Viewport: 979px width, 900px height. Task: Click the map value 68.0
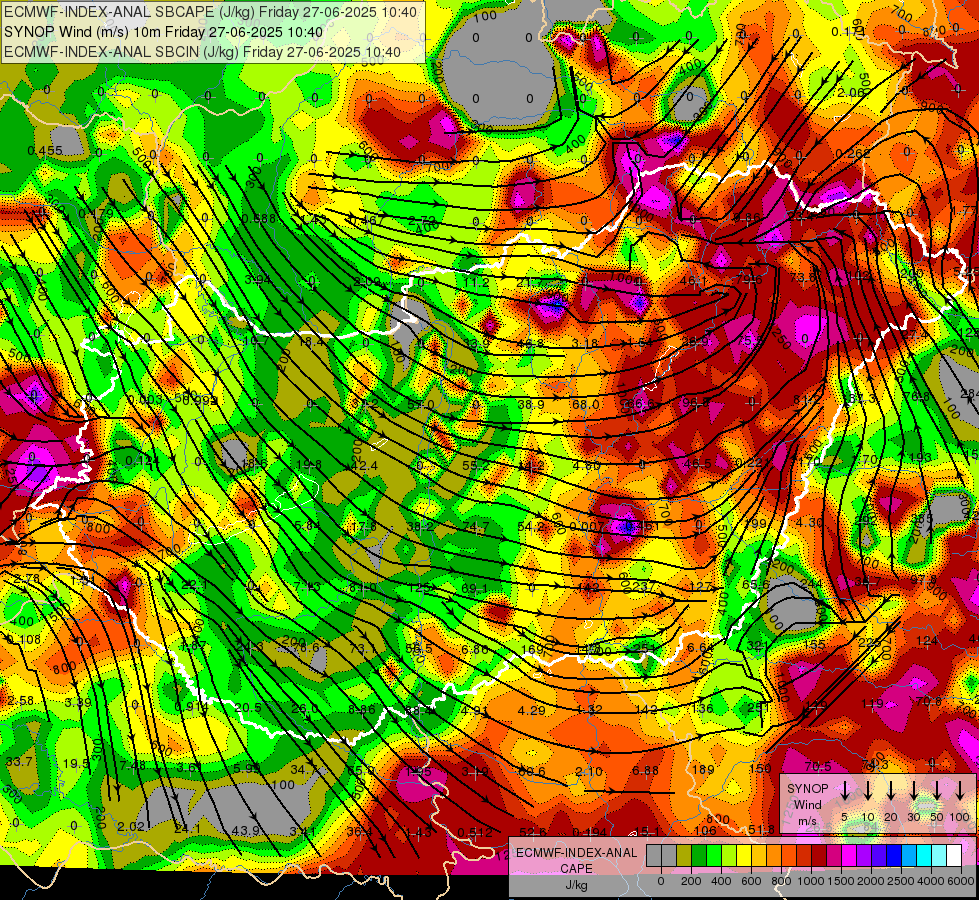tap(586, 404)
